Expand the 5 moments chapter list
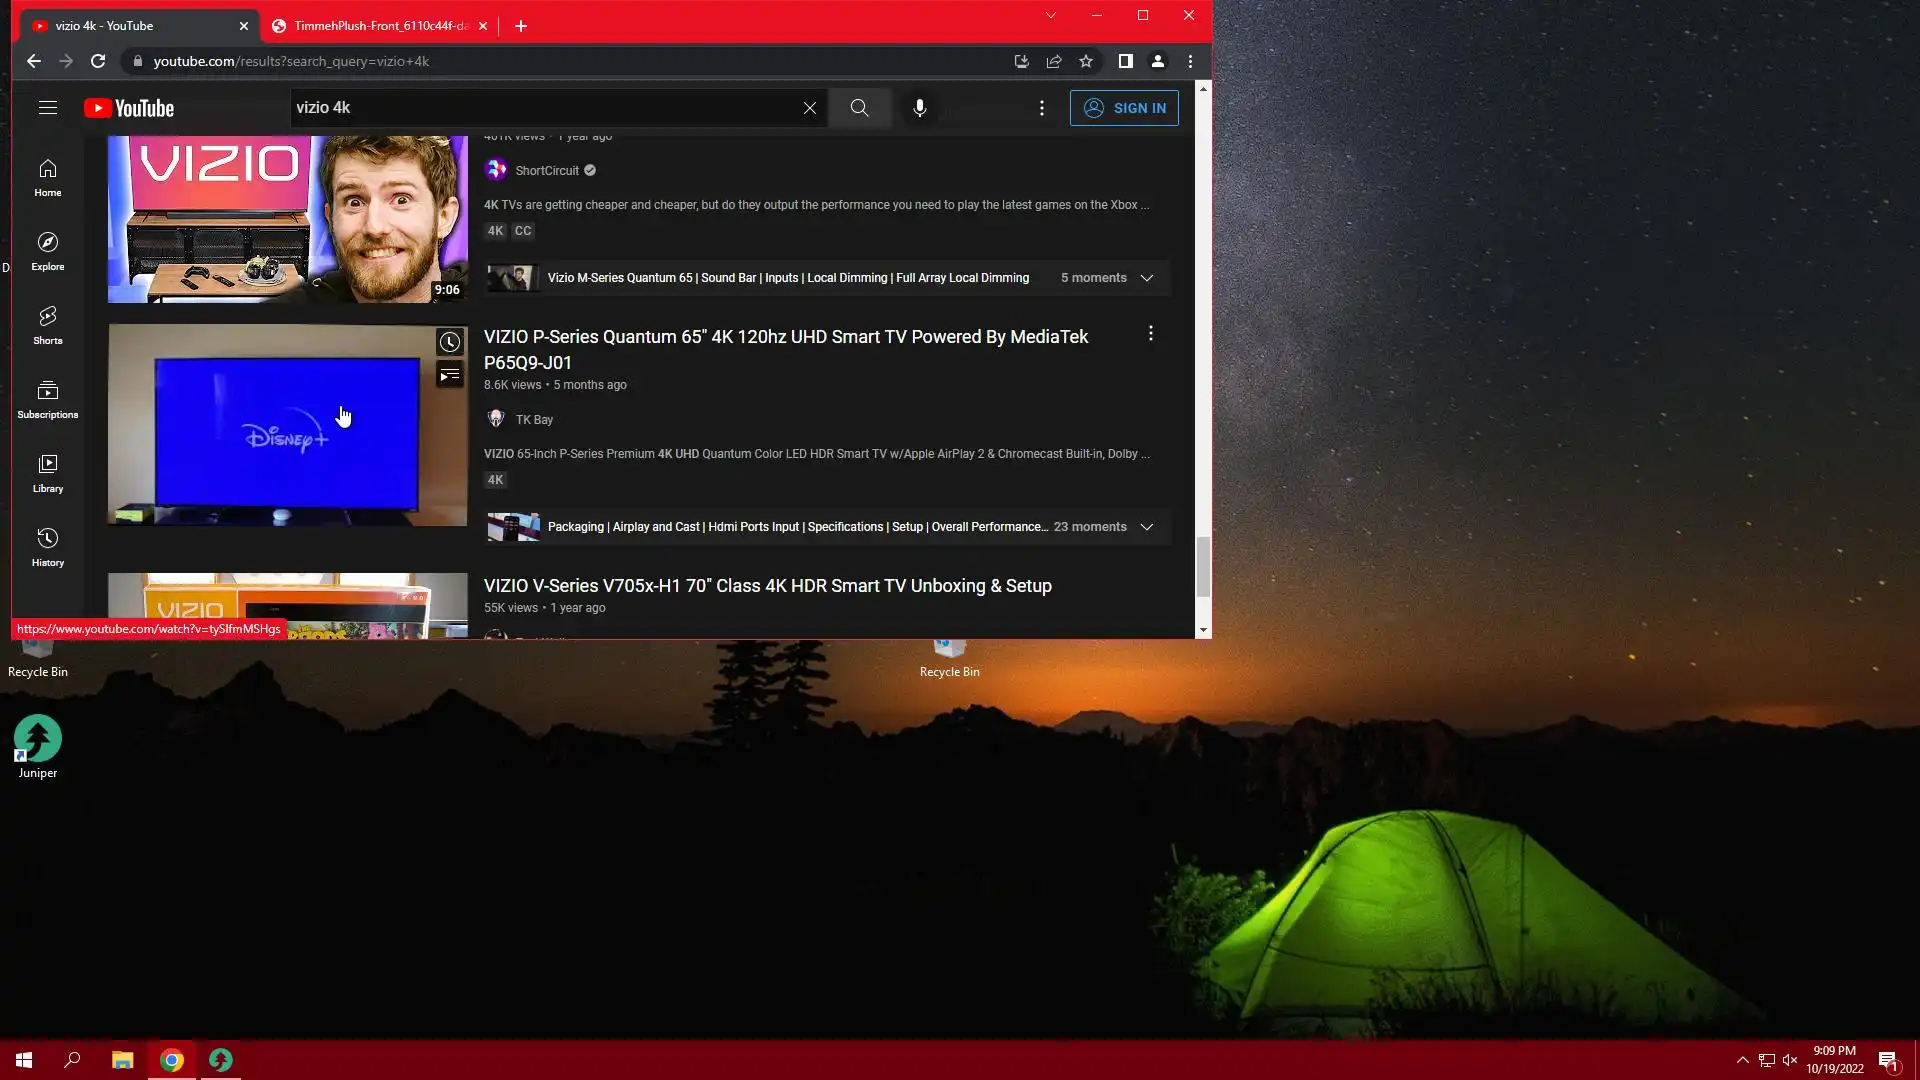1920x1080 pixels. click(1147, 278)
